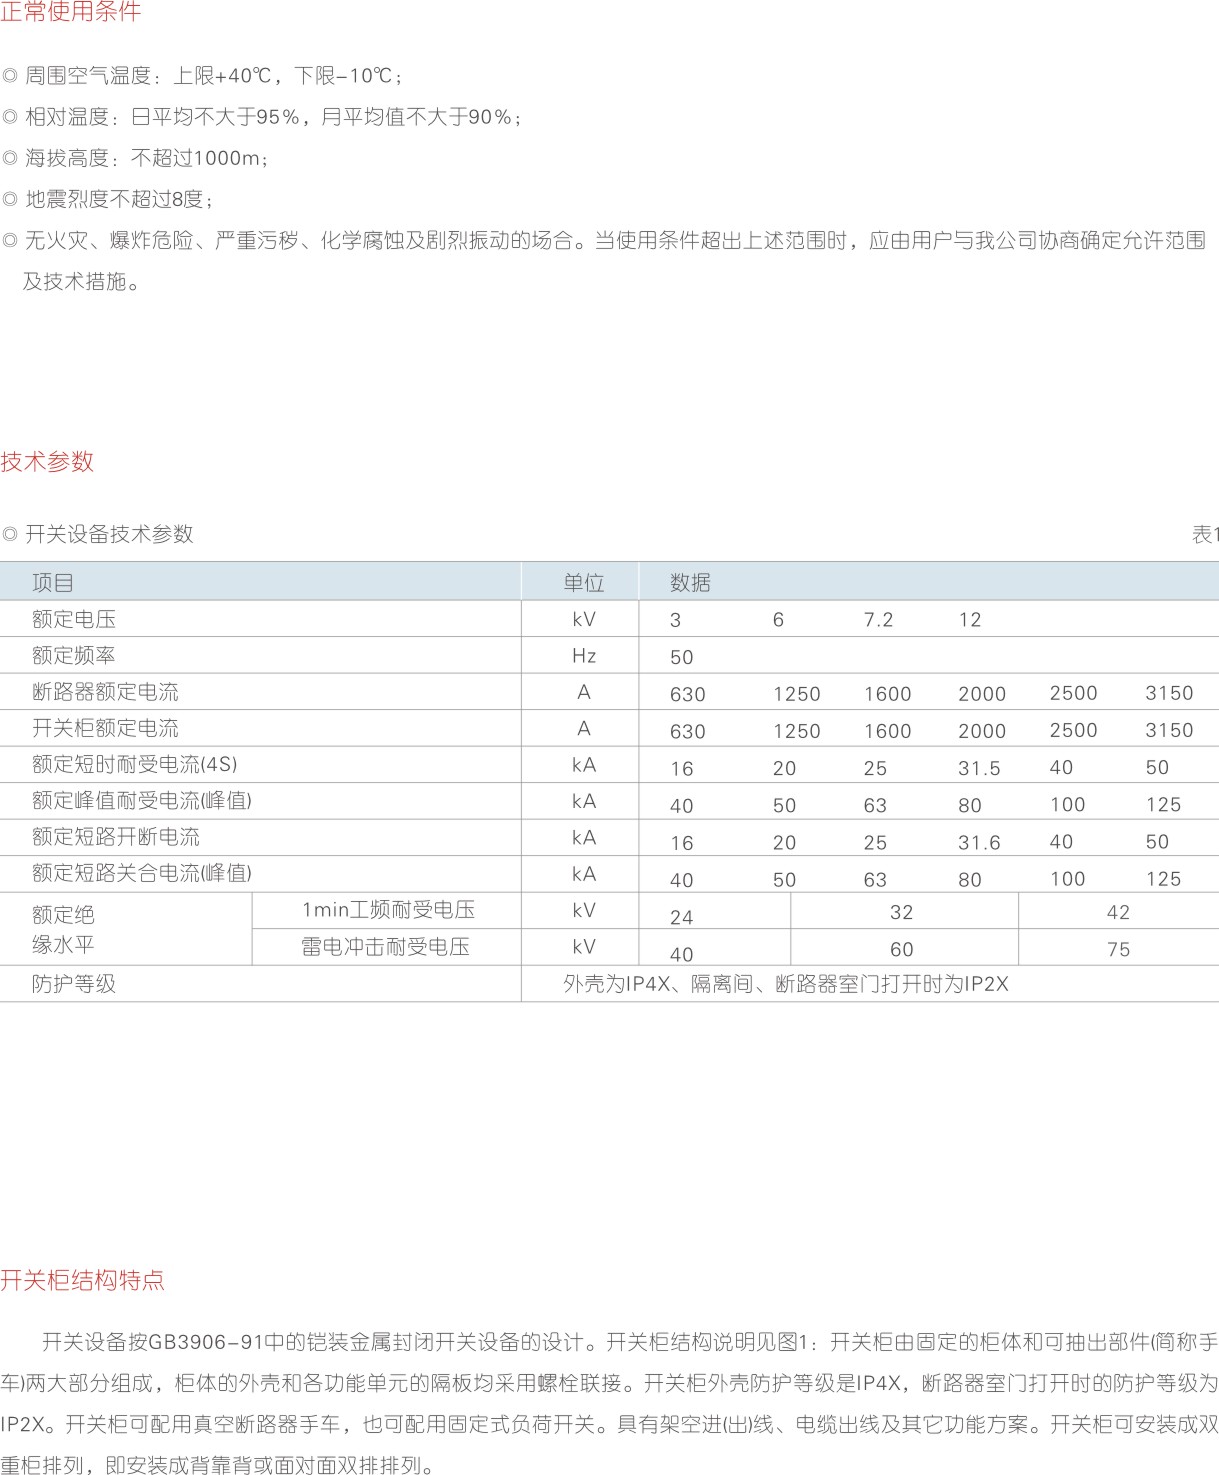The image size is (1219, 1475).
Task: Select the 单位 column header
Action: (x=583, y=583)
